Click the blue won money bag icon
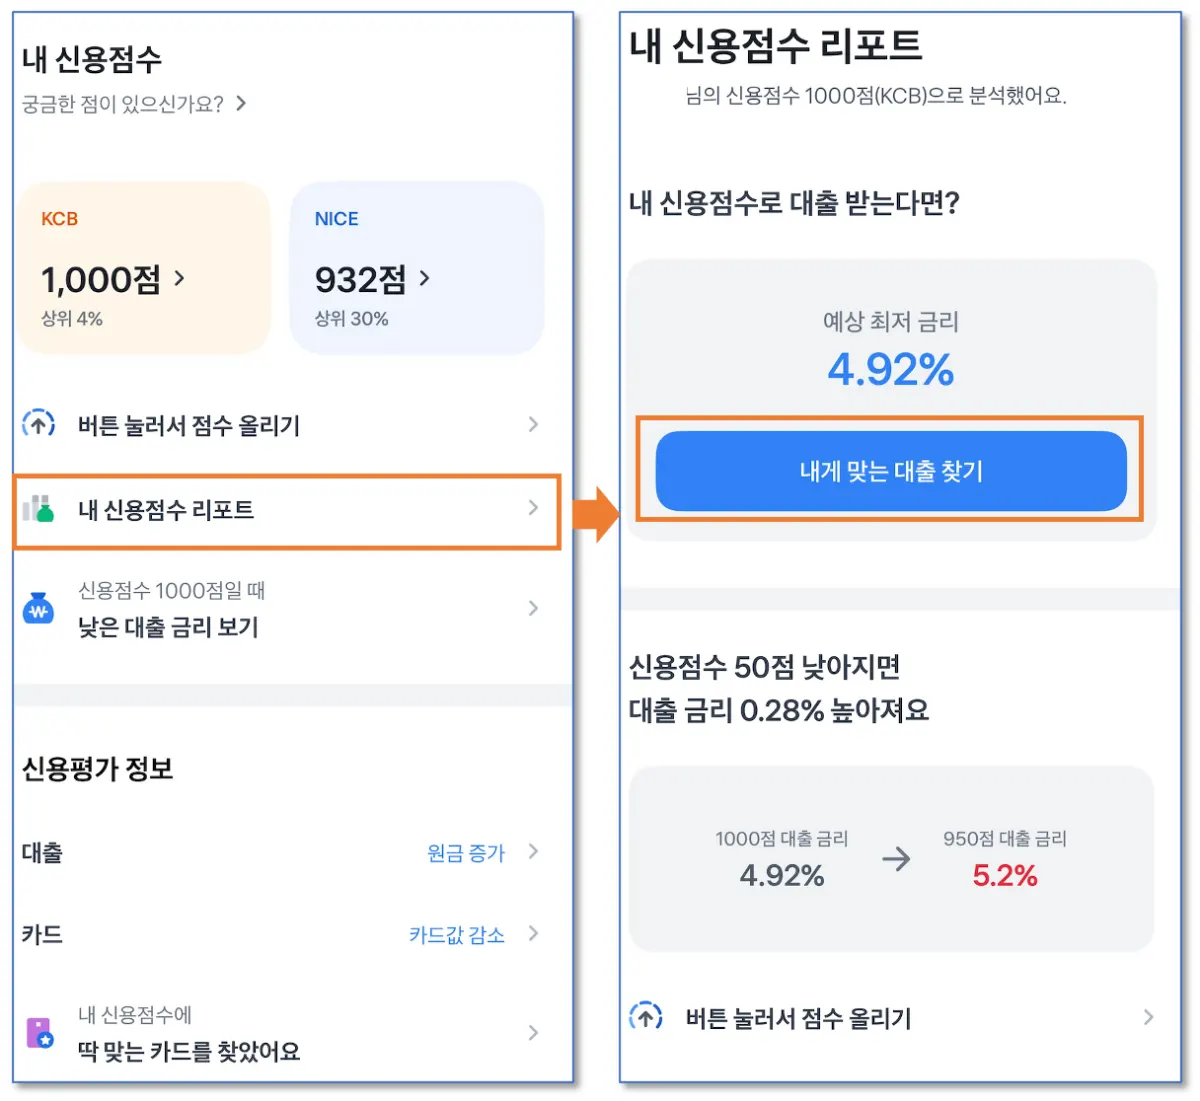The height and width of the screenshot is (1101, 1200). (38, 608)
